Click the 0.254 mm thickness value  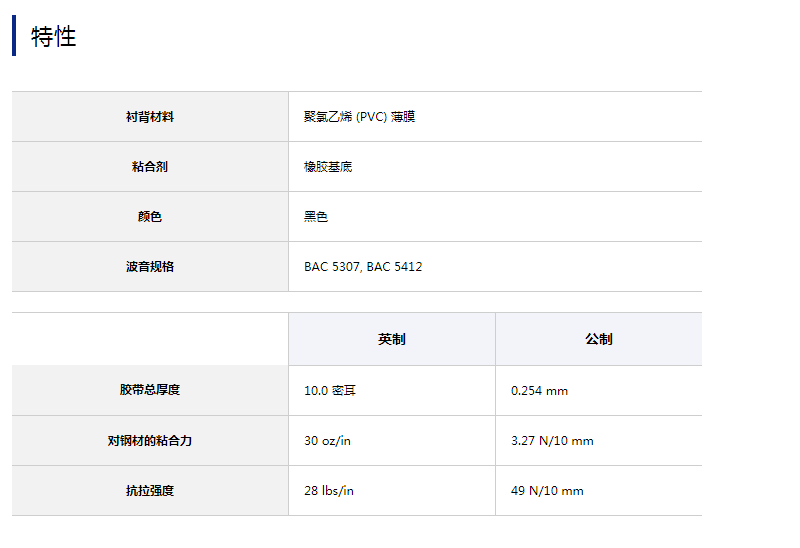click(x=539, y=391)
